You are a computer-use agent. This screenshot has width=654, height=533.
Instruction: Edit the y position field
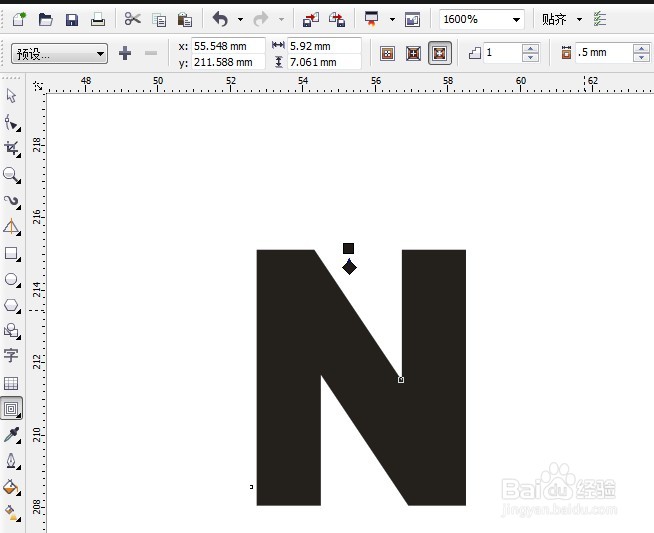coord(228,62)
